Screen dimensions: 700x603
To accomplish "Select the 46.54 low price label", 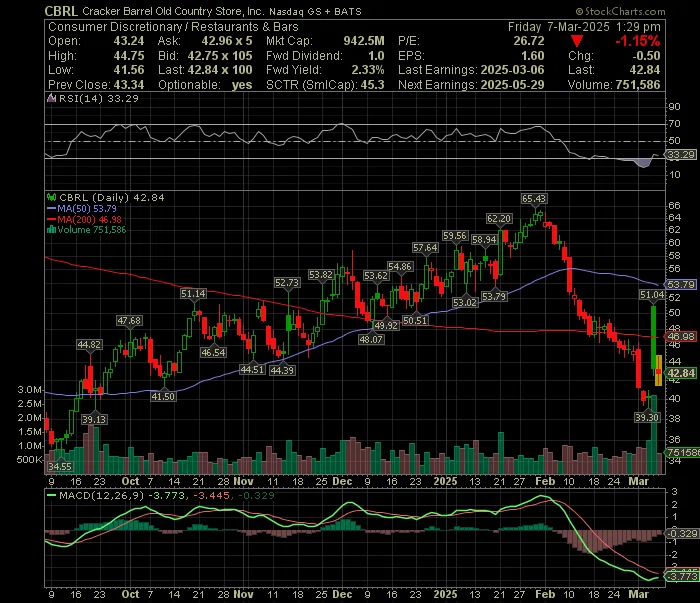I will (x=213, y=353).
